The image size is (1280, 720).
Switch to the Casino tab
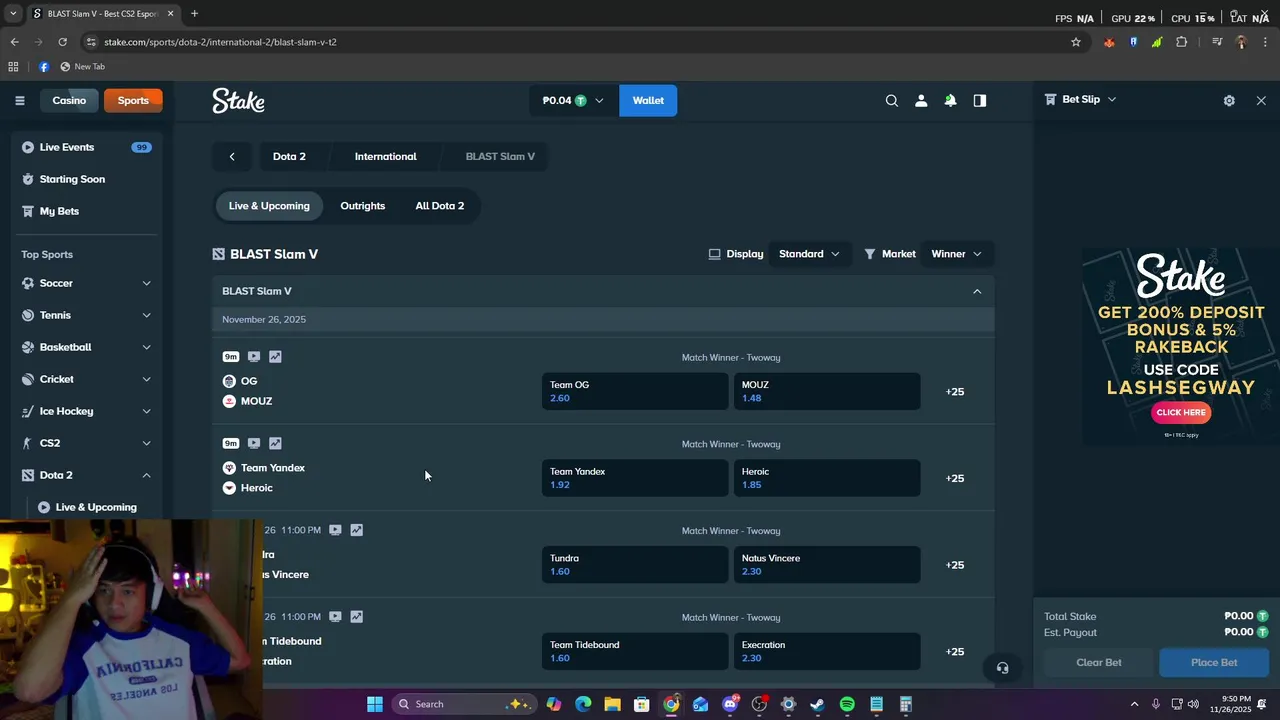pos(69,100)
